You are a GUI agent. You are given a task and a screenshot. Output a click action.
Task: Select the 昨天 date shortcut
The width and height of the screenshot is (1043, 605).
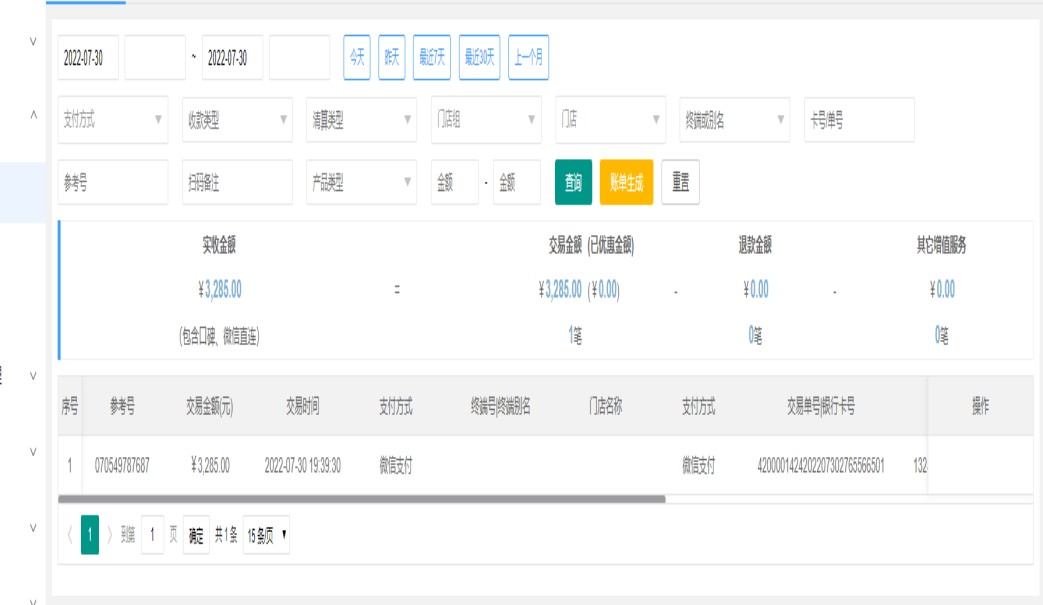[392, 58]
